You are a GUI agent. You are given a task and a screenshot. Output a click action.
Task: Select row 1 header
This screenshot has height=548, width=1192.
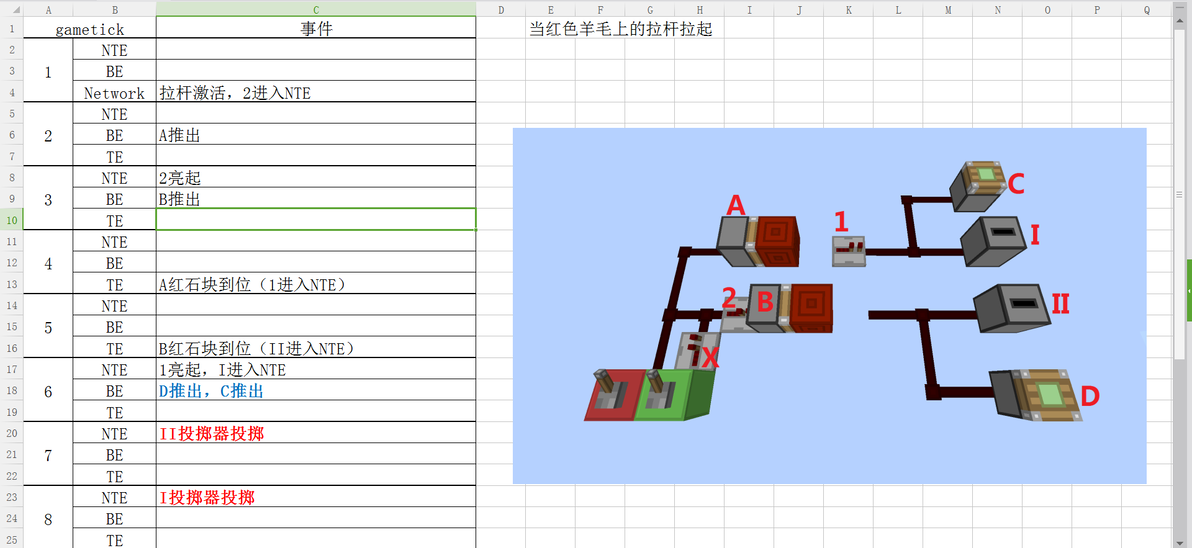point(11,29)
